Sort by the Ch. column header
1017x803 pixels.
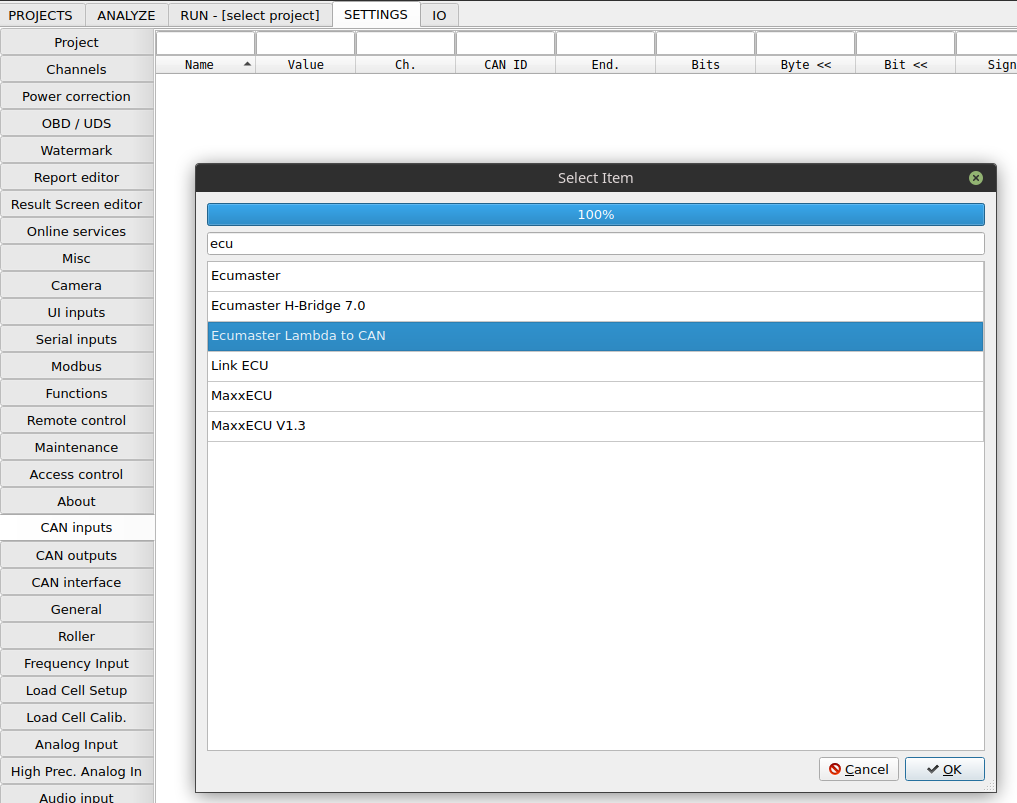click(x=405, y=65)
